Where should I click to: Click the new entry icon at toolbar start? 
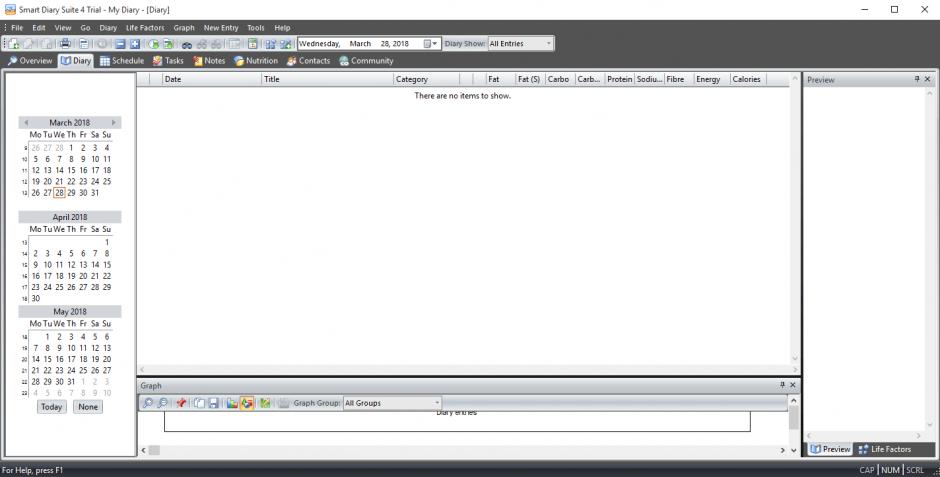click(14, 44)
